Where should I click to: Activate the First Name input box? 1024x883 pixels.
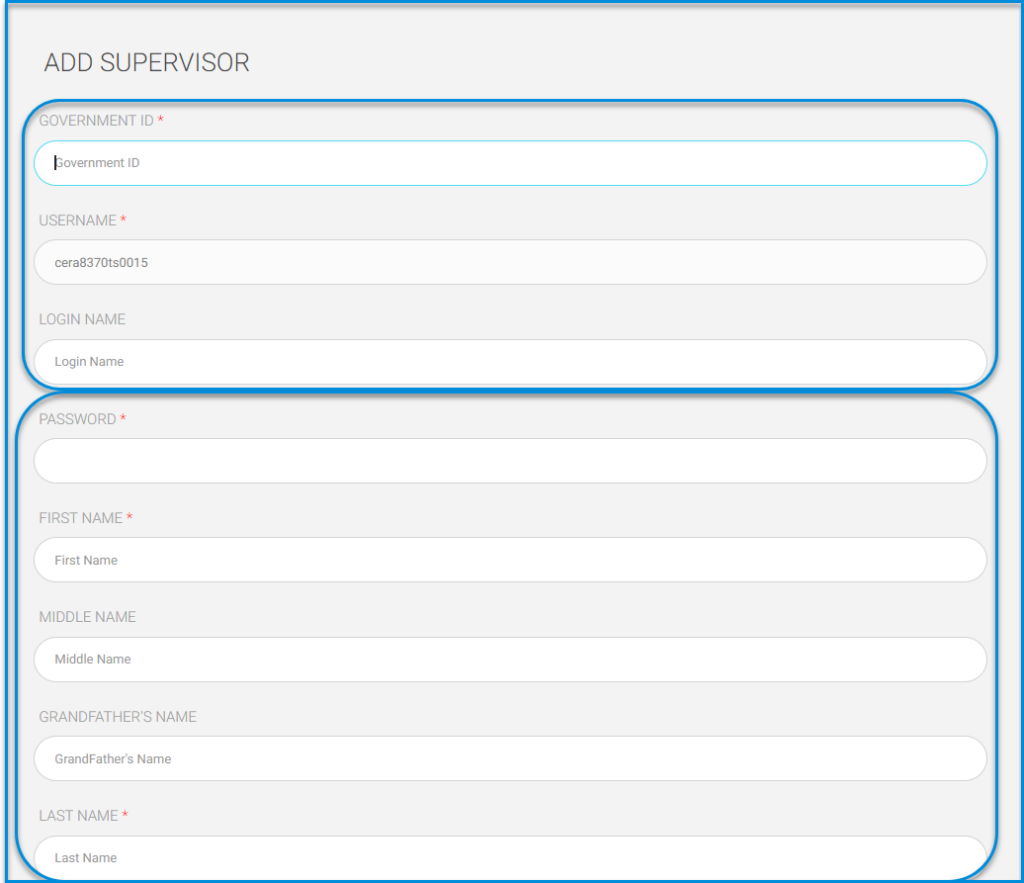(510, 560)
